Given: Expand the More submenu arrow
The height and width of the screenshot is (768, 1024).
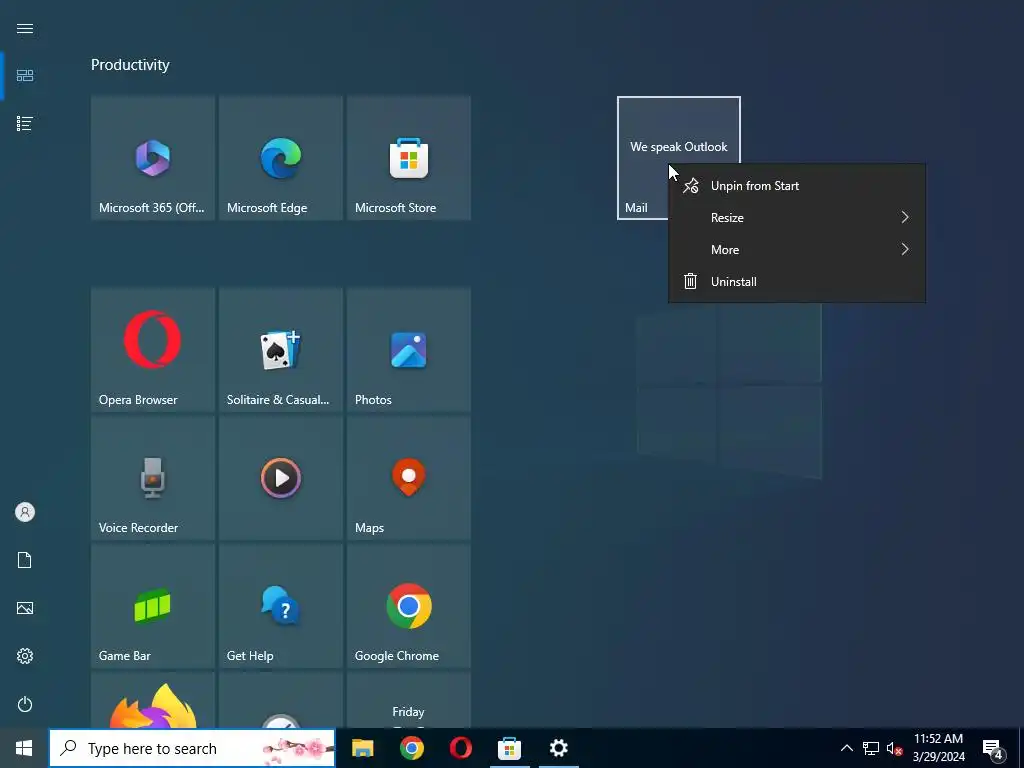Looking at the screenshot, I should click(x=905, y=249).
